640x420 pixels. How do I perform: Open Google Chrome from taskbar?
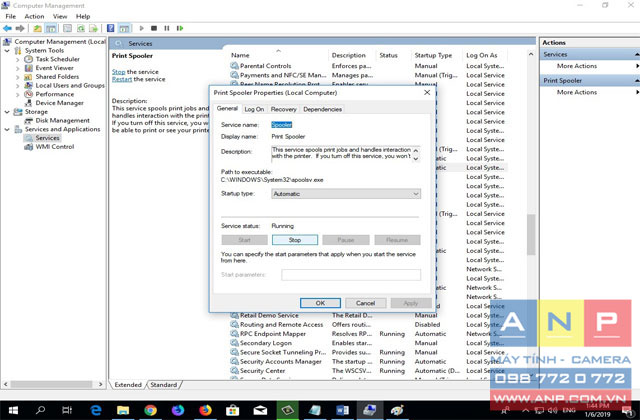150,410
